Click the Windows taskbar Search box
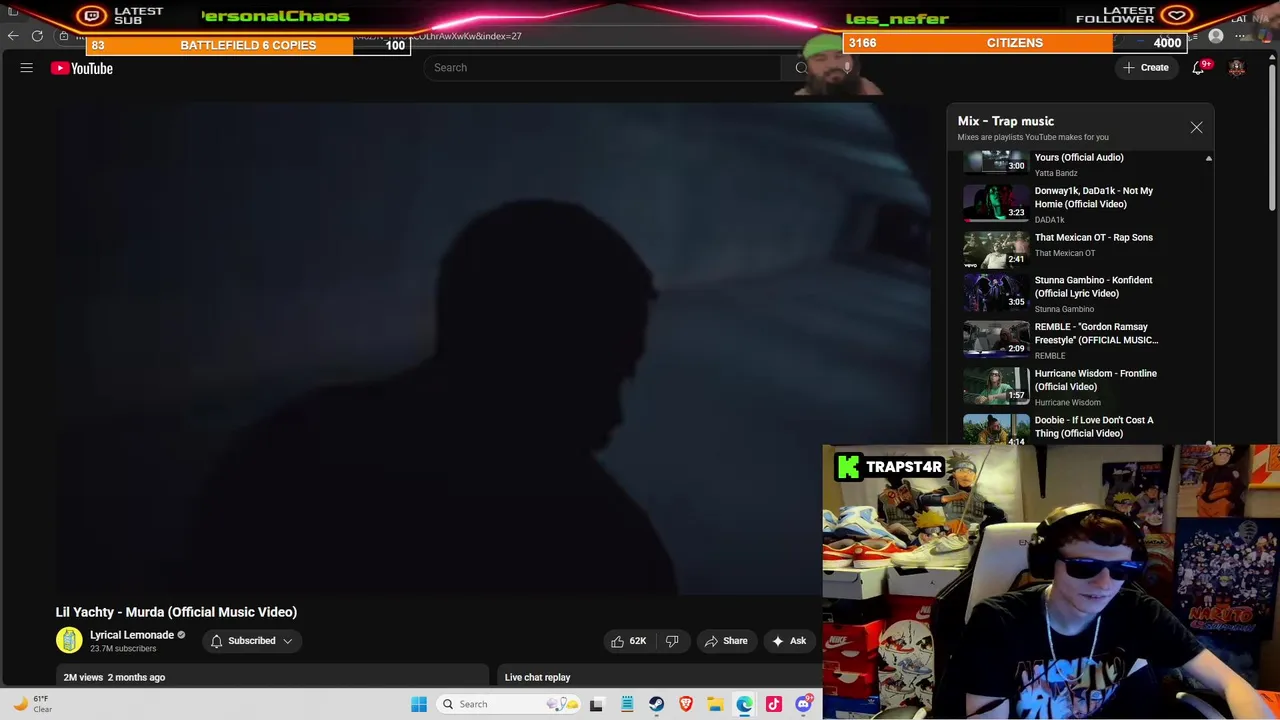The height and width of the screenshot is (720, 1280). point(507,704)
